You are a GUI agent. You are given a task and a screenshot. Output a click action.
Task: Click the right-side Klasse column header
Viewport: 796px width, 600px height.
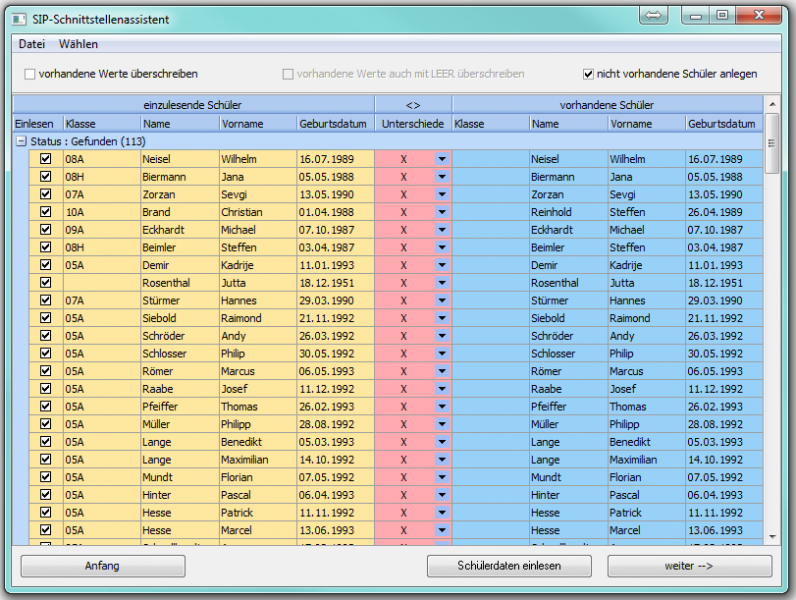coord(490,123)
